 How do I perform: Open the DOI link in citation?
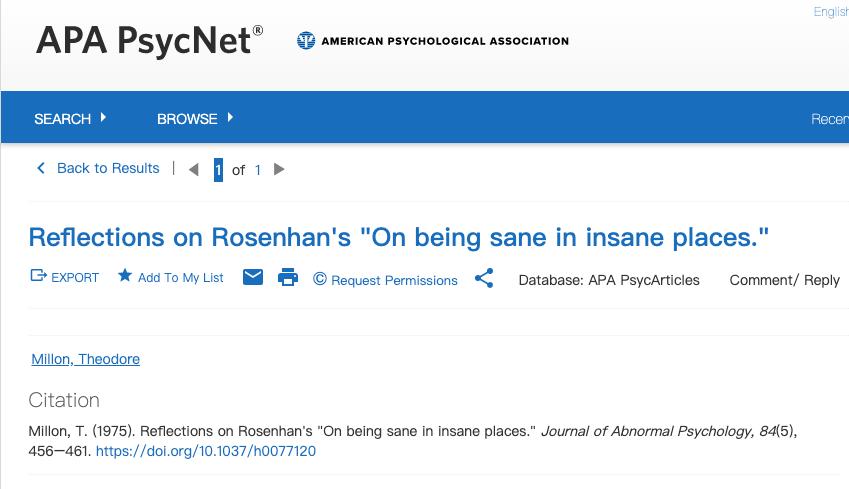[x=206, y=451]
